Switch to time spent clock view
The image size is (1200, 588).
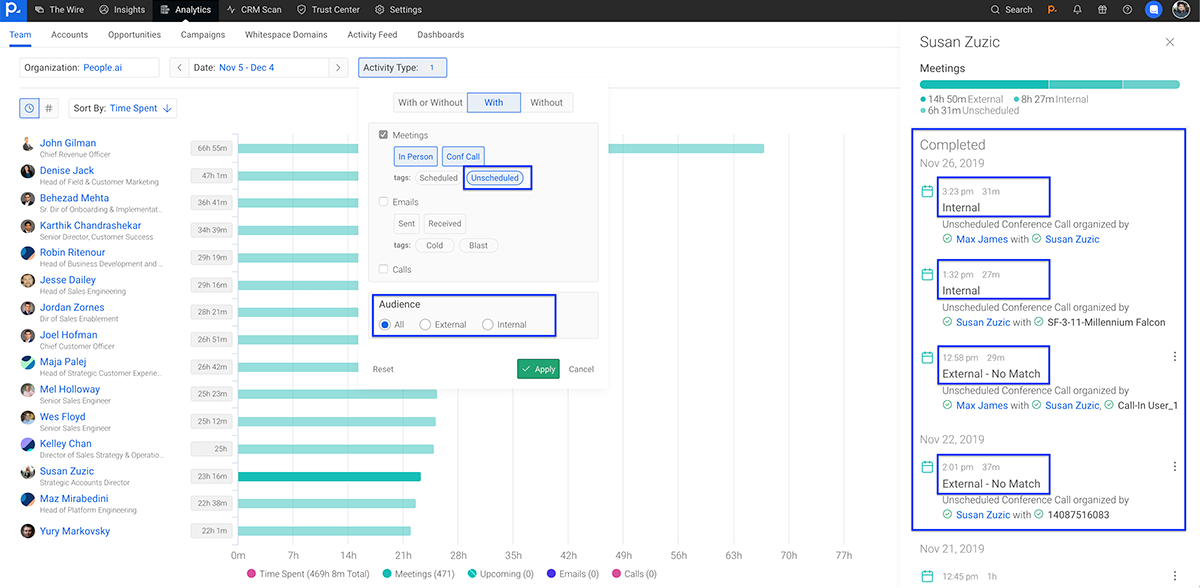tap(30, 108)
